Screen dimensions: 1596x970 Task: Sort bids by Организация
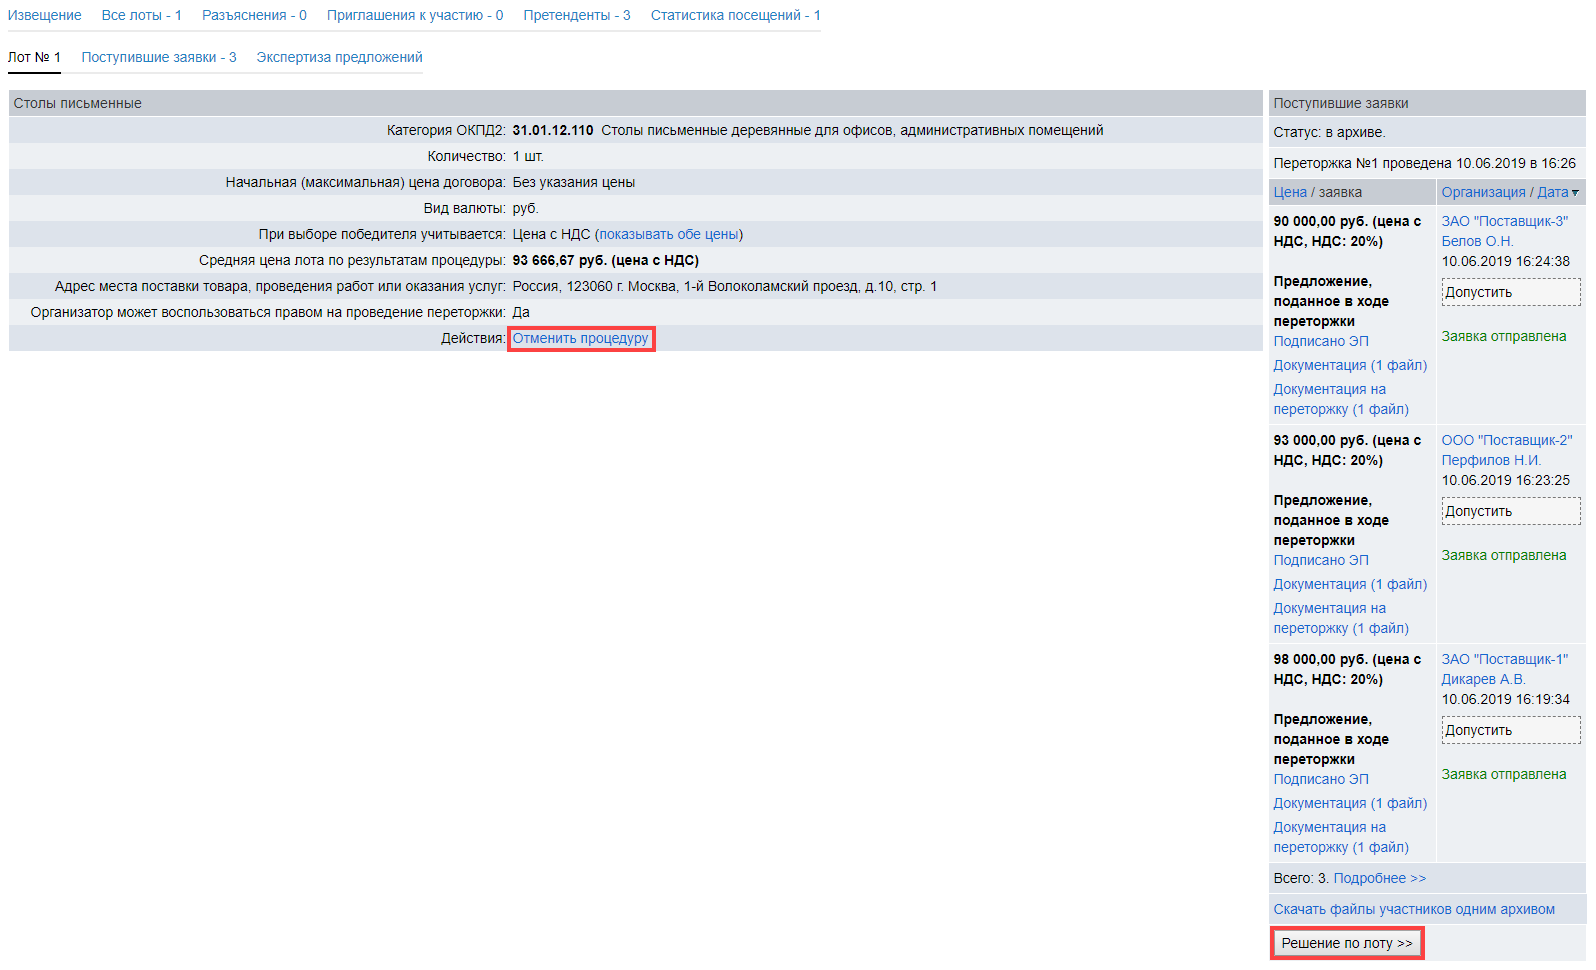coord(1483,192)
